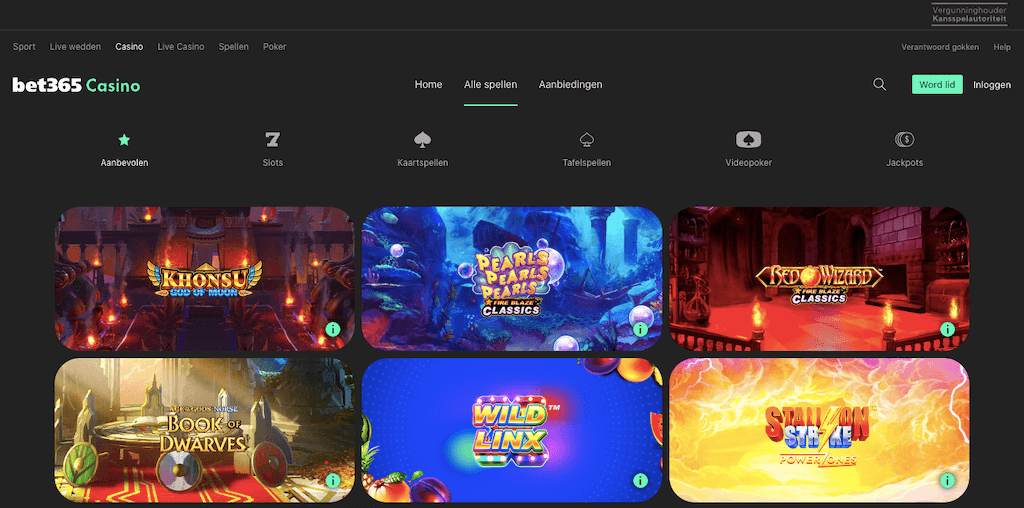Click the Kaartspellen category label

[423, 163]
